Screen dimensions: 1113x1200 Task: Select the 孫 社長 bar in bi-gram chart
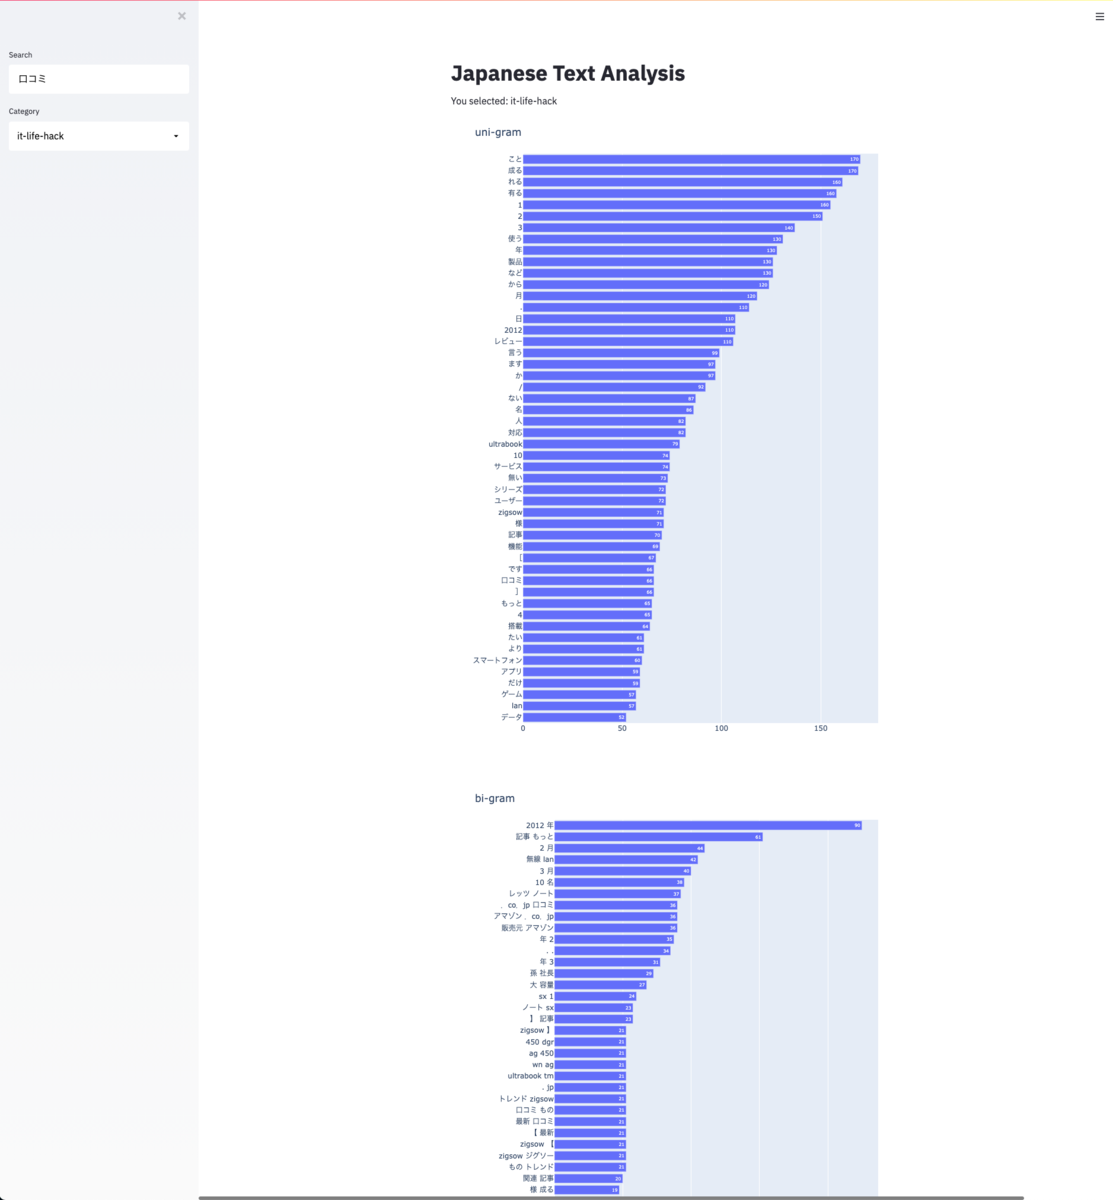coord(604,973)
